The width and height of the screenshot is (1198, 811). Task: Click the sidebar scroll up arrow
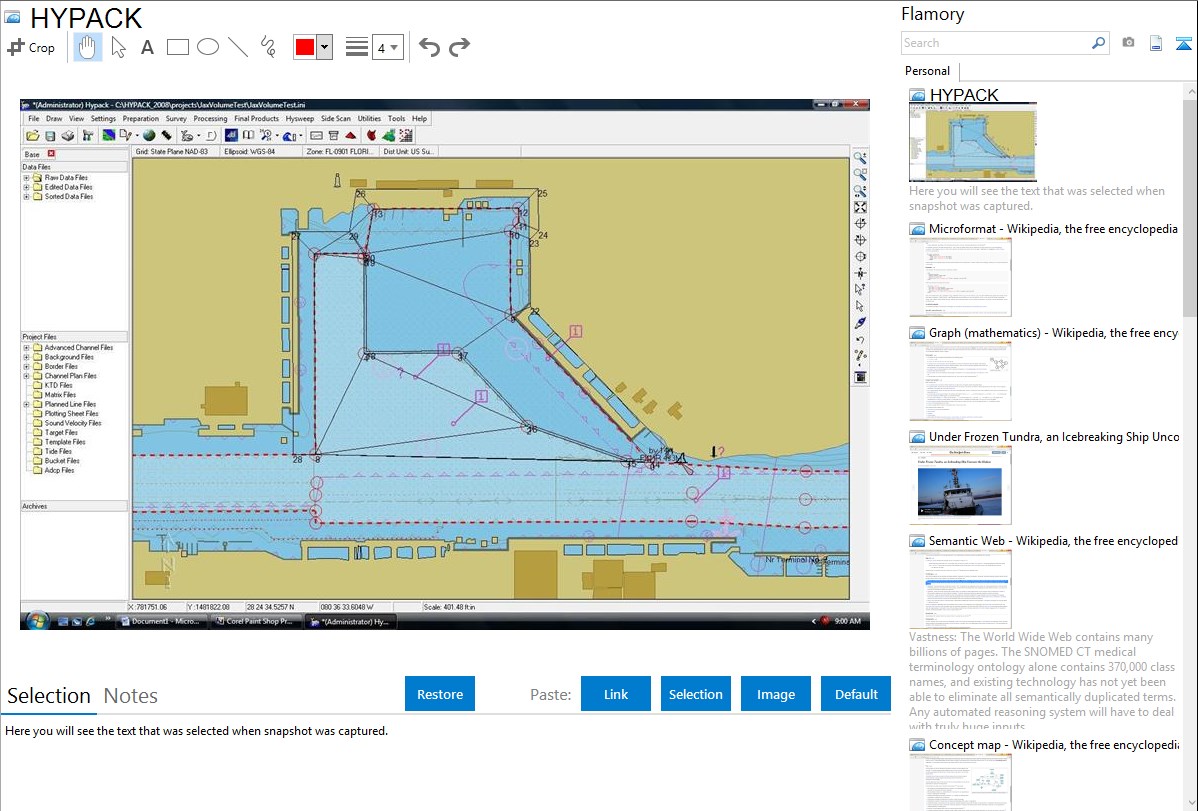(1190, 90)
